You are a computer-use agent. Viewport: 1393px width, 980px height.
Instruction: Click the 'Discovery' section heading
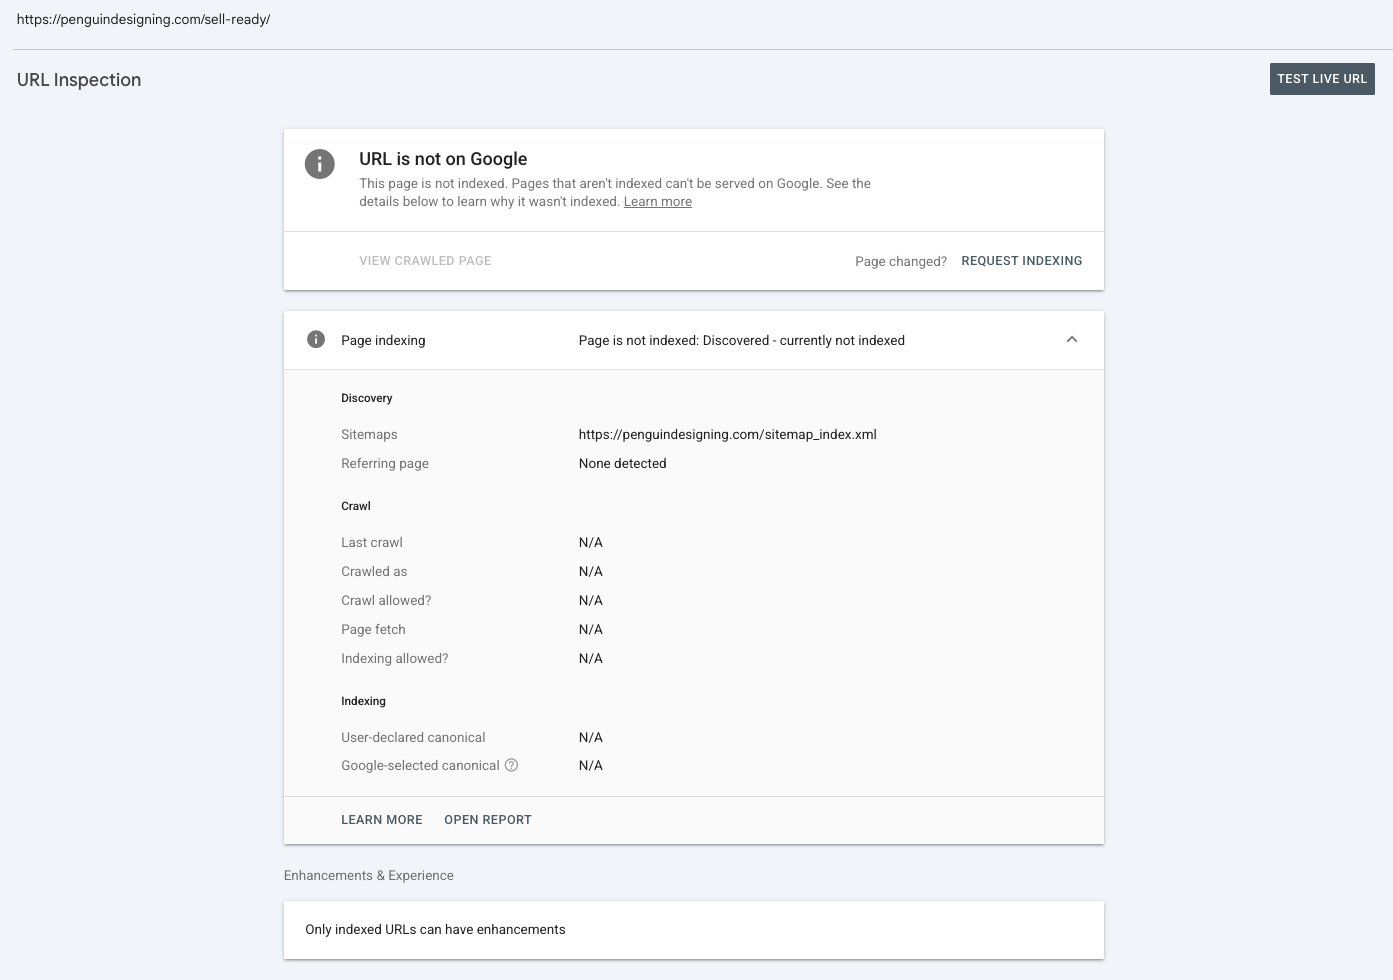(367, 398)
